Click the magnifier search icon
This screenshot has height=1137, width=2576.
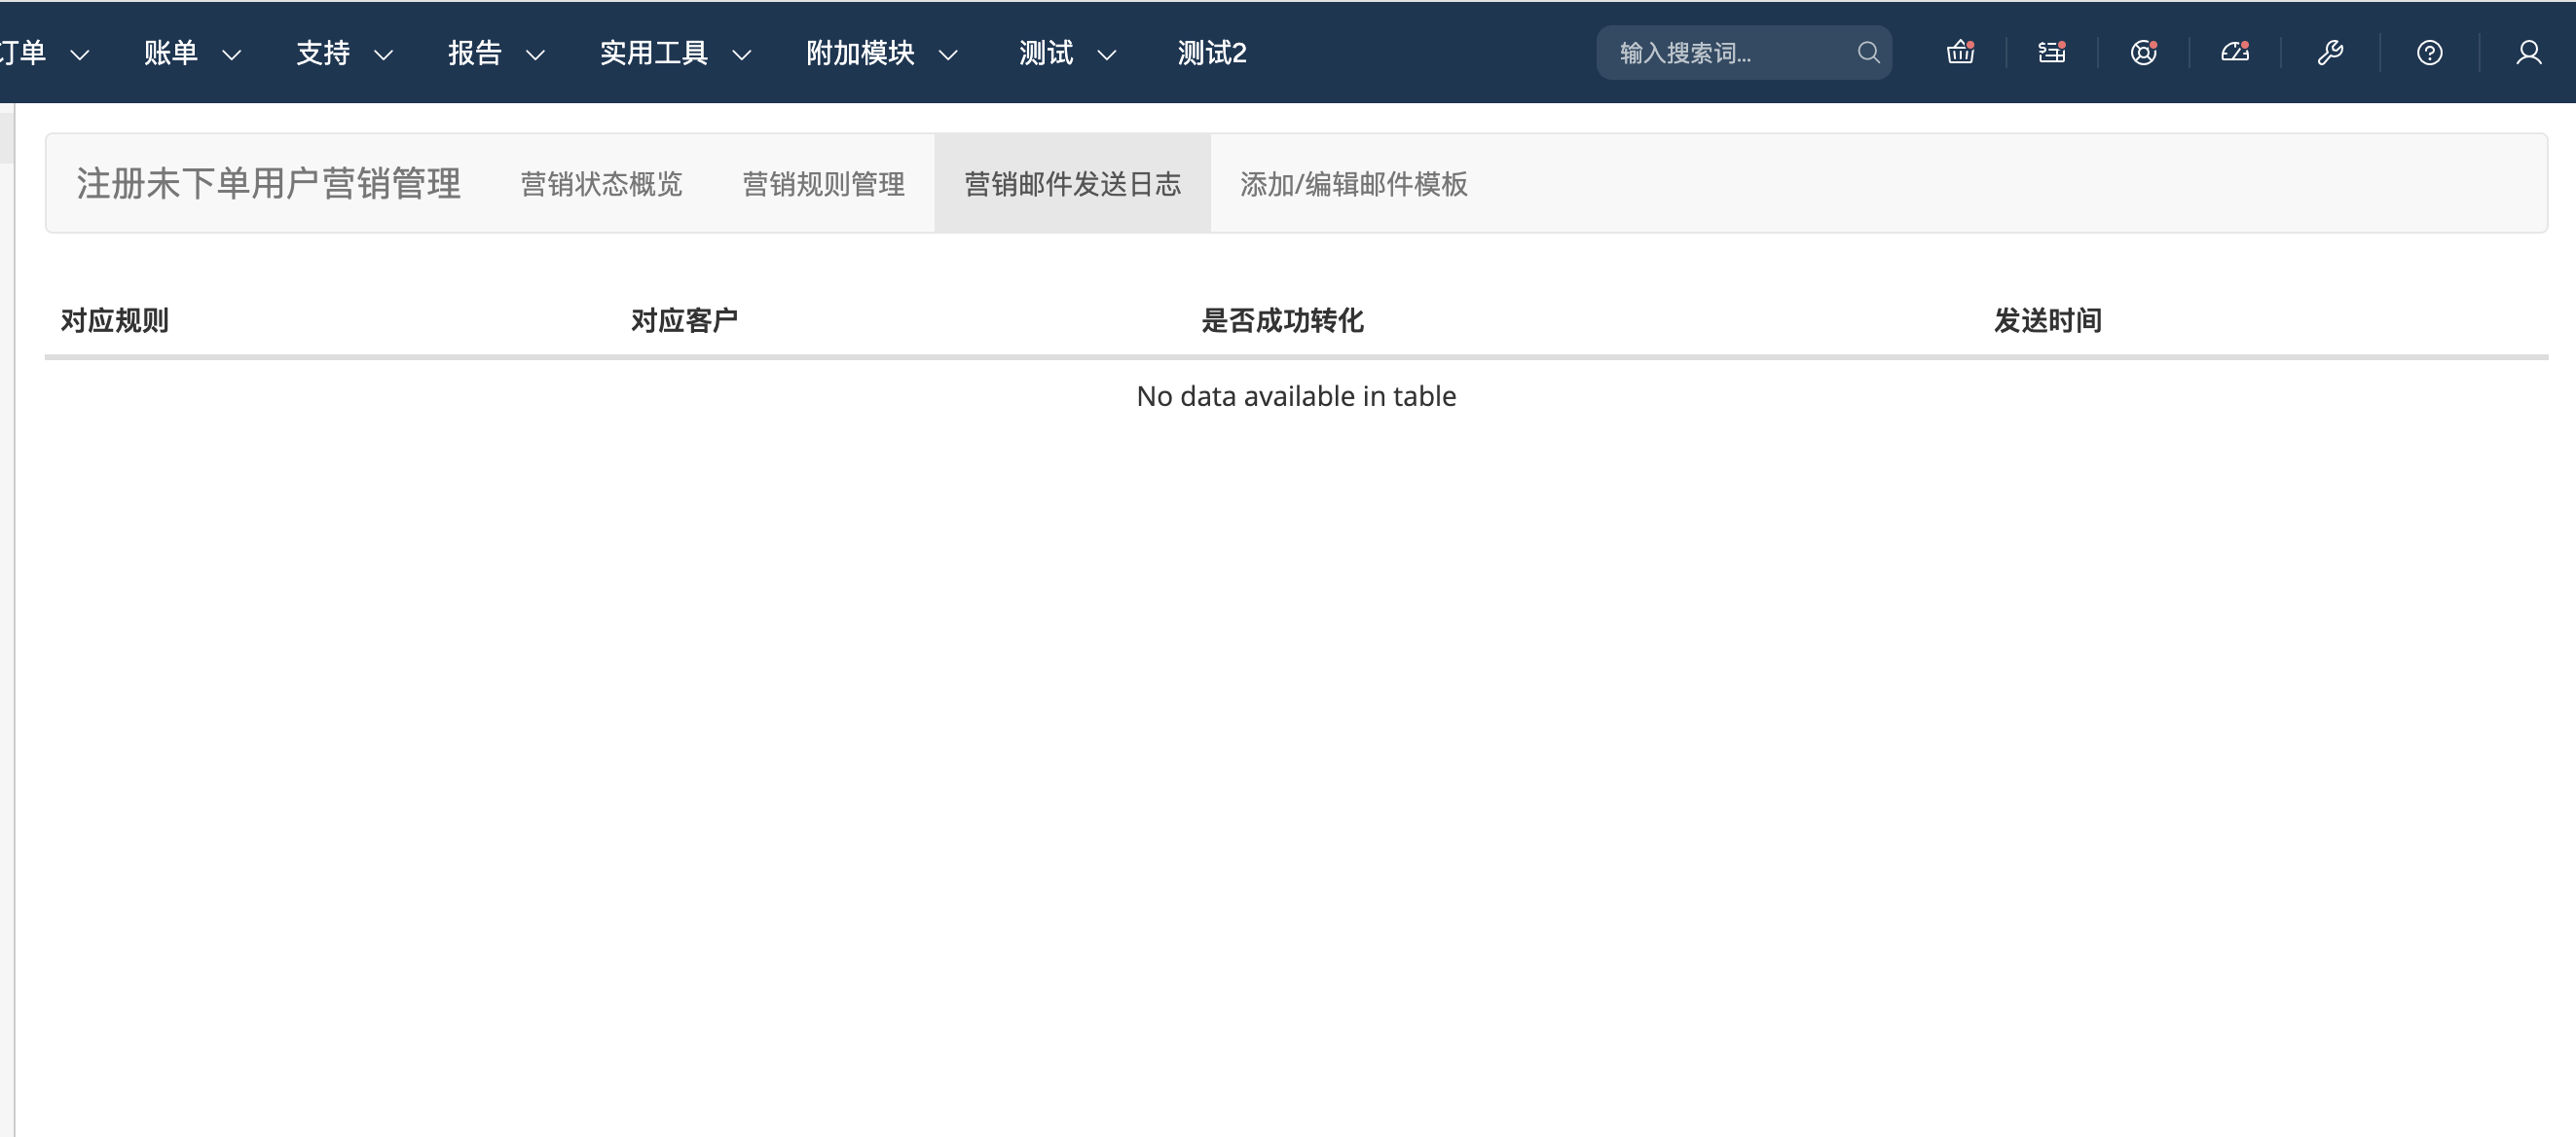click(x=1868, y=52)
